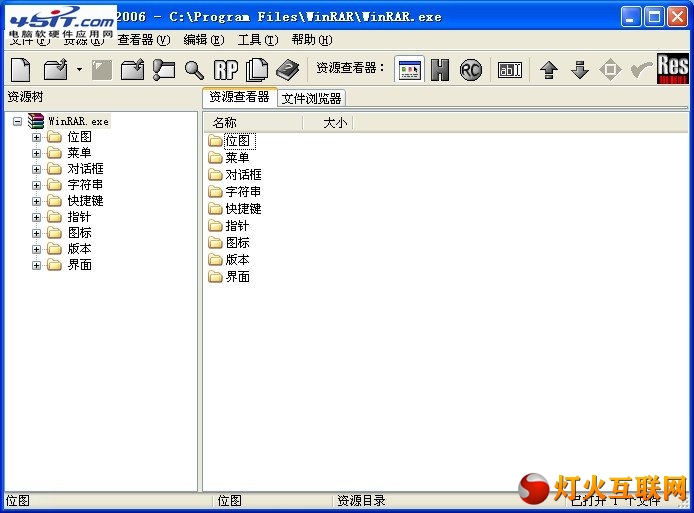
Task: Select 对话框 in the resource tree
Action: coord(85,169)
